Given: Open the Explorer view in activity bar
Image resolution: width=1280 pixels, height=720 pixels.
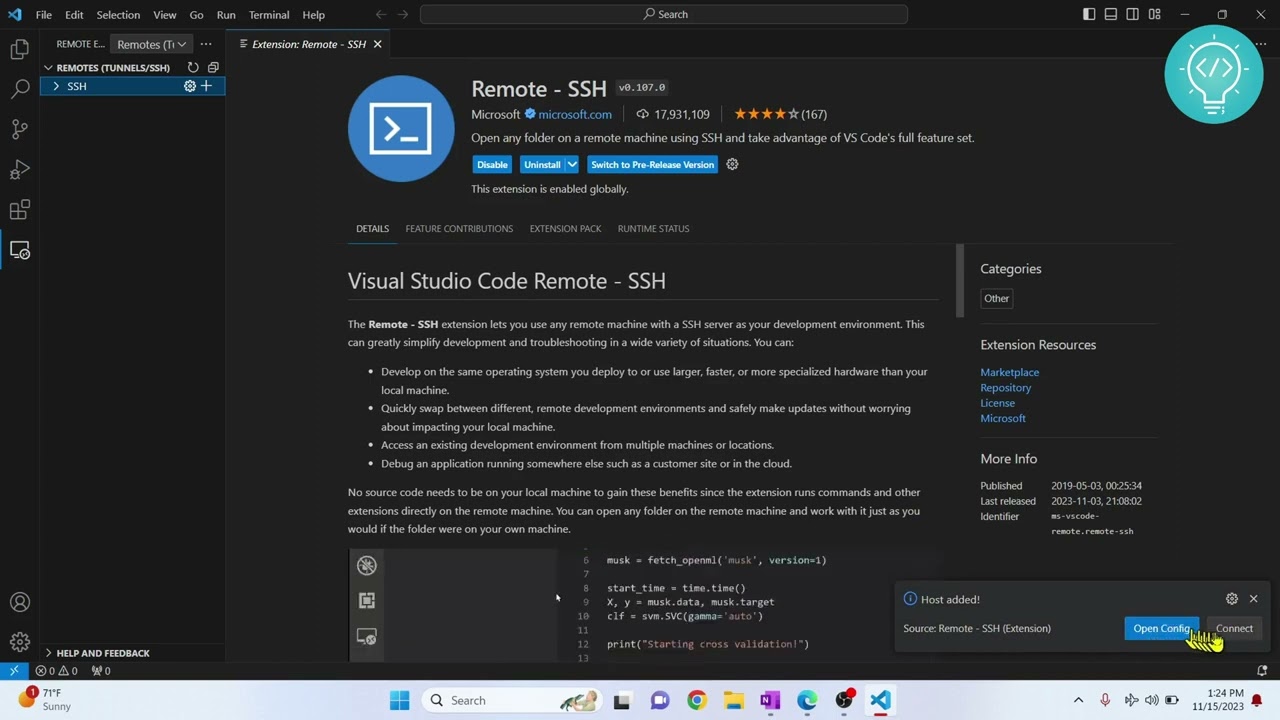Looking at the screenshot, I should 19,49.
